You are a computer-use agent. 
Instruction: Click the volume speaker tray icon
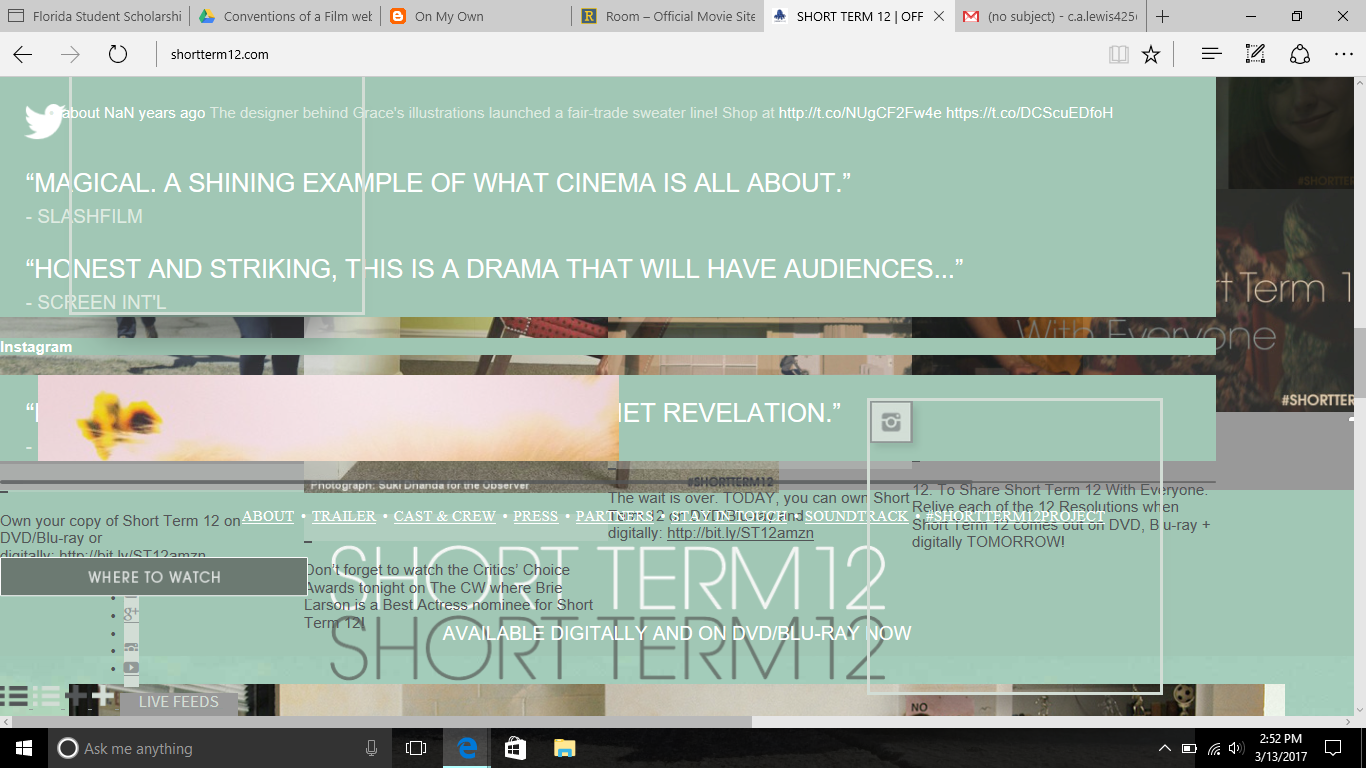(x=1239, y=748)
